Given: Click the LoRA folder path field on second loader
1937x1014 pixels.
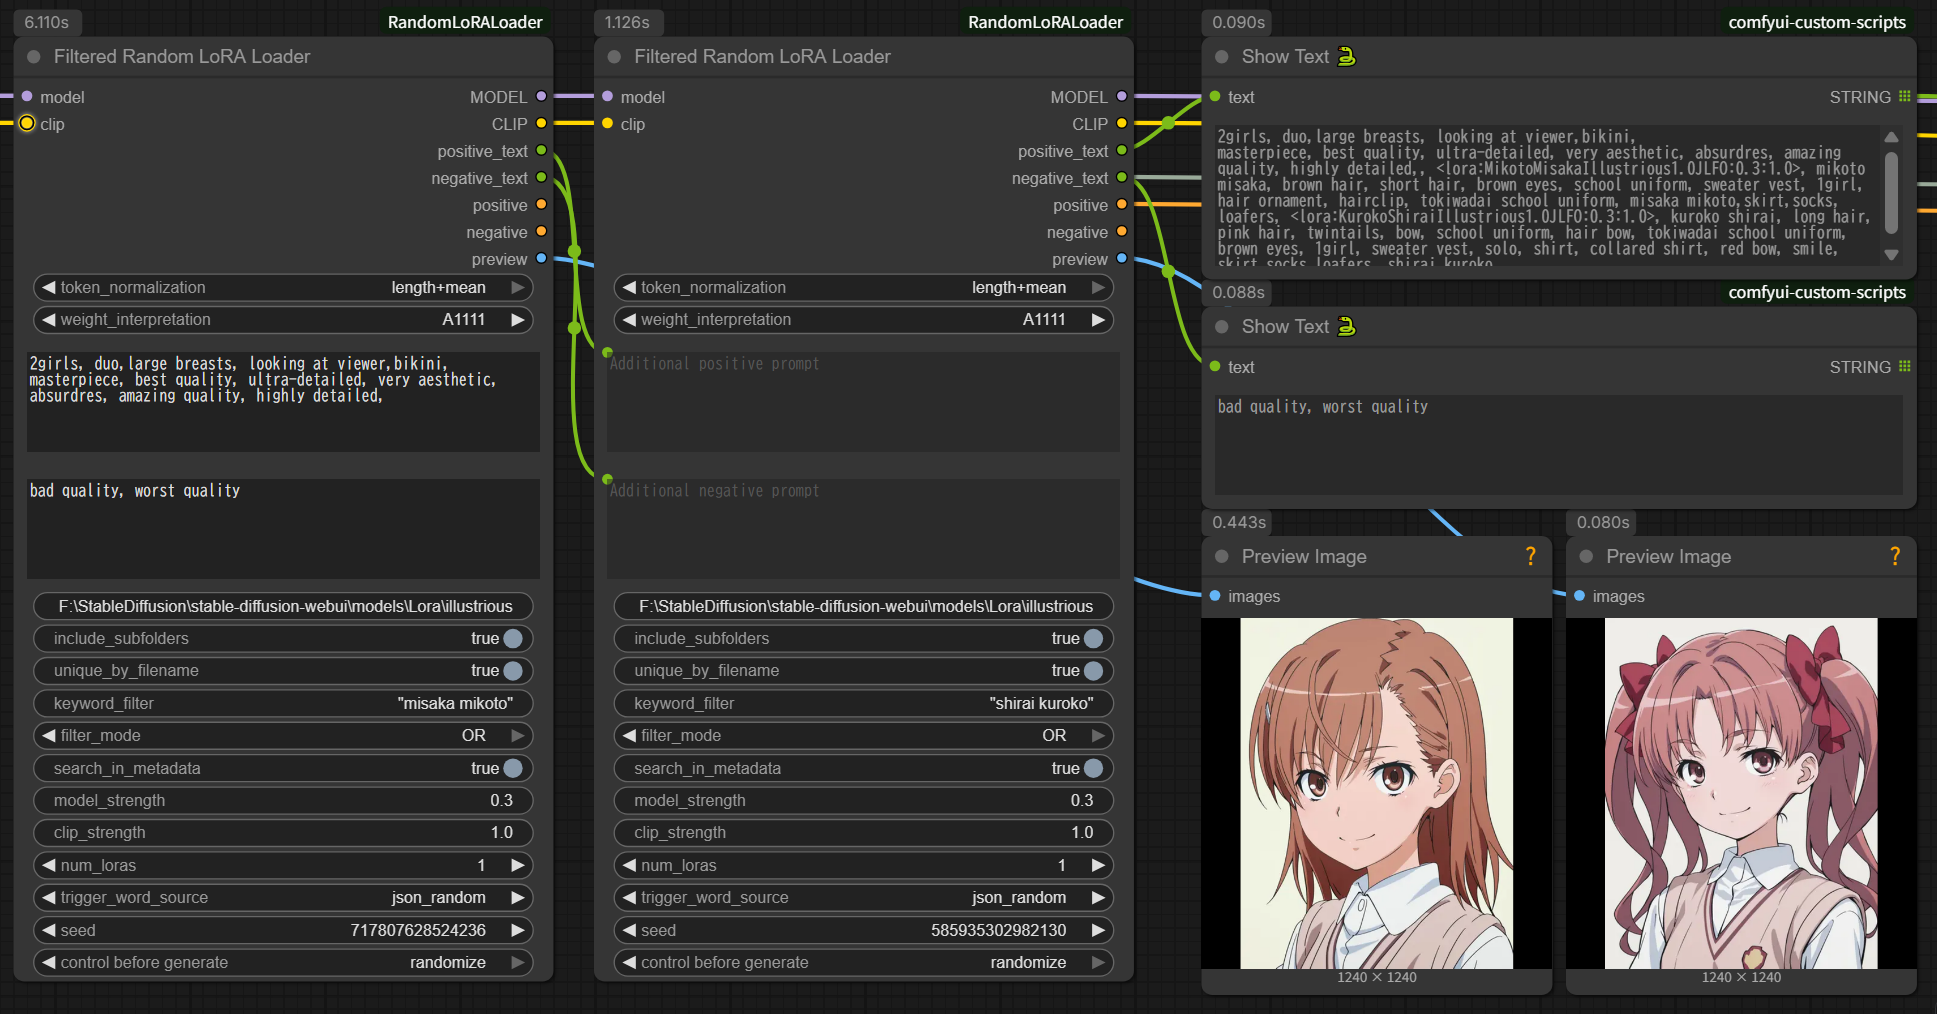Looking at the screenshot, I should click(x=863, y=606).
